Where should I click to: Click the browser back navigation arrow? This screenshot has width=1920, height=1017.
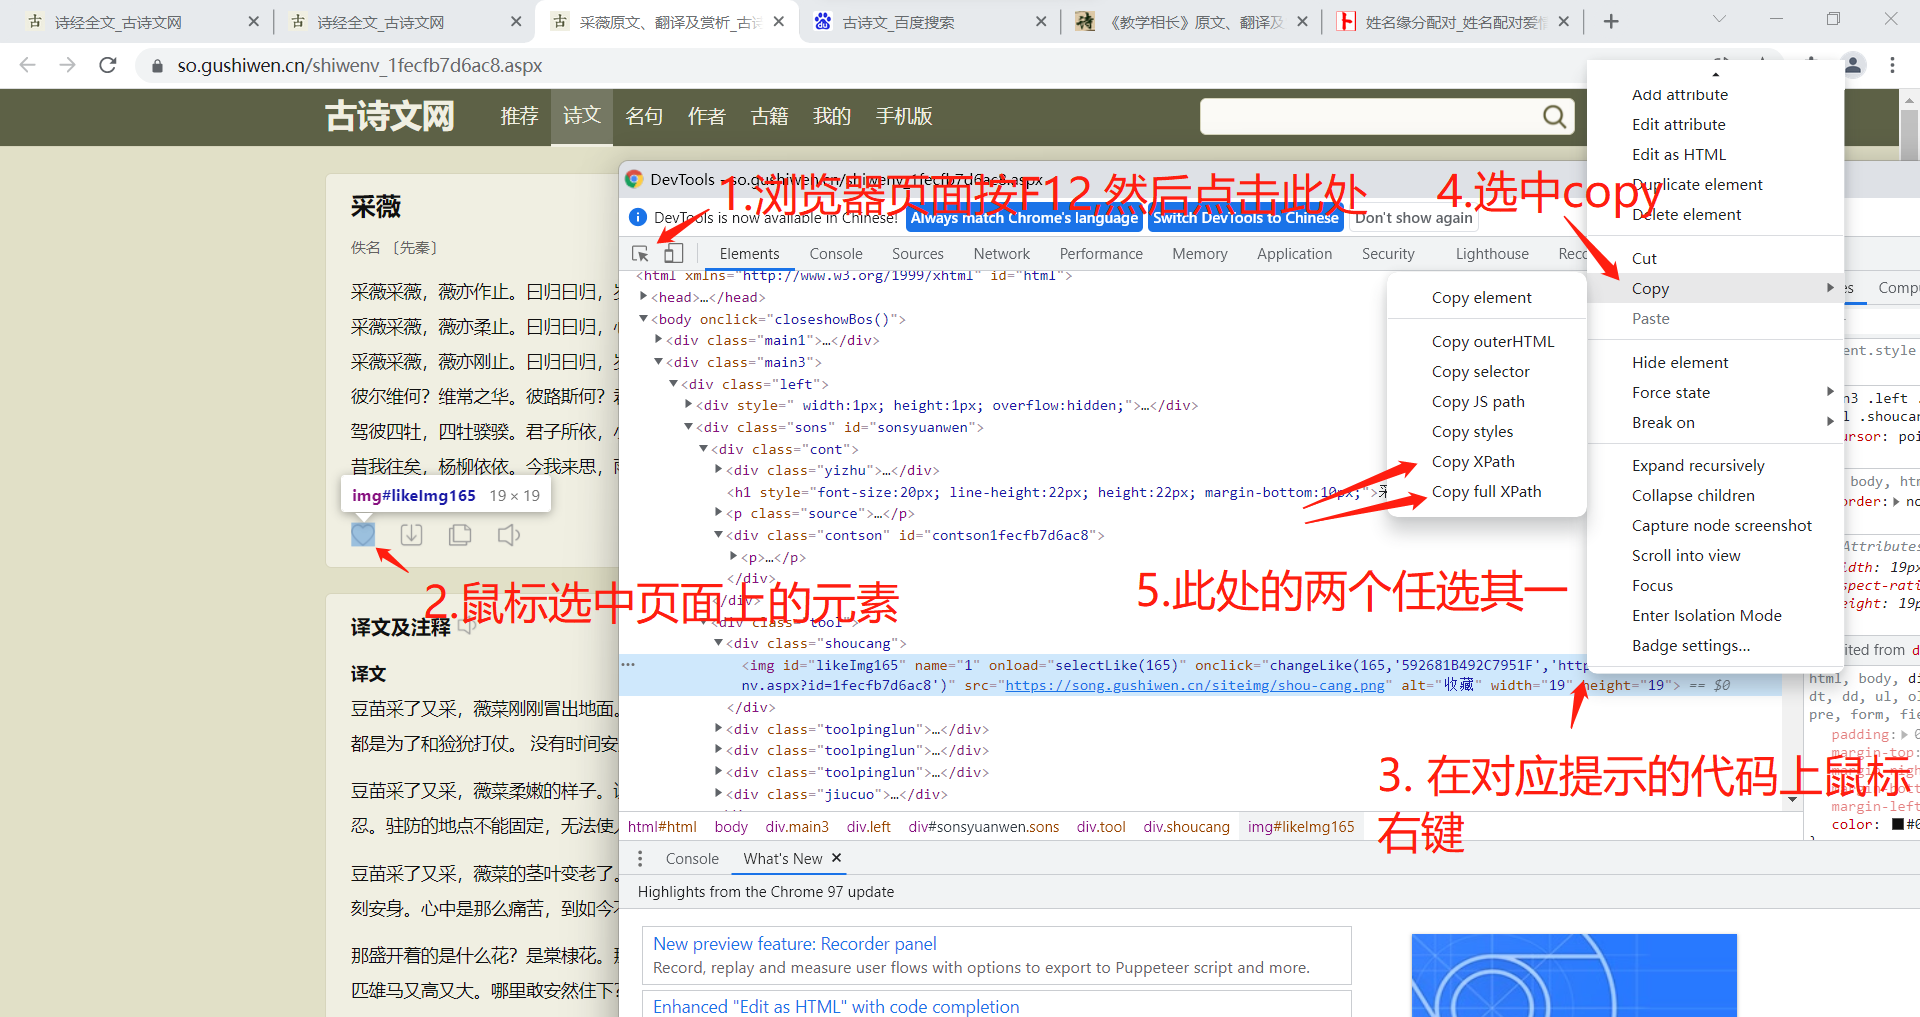[26, 65]
